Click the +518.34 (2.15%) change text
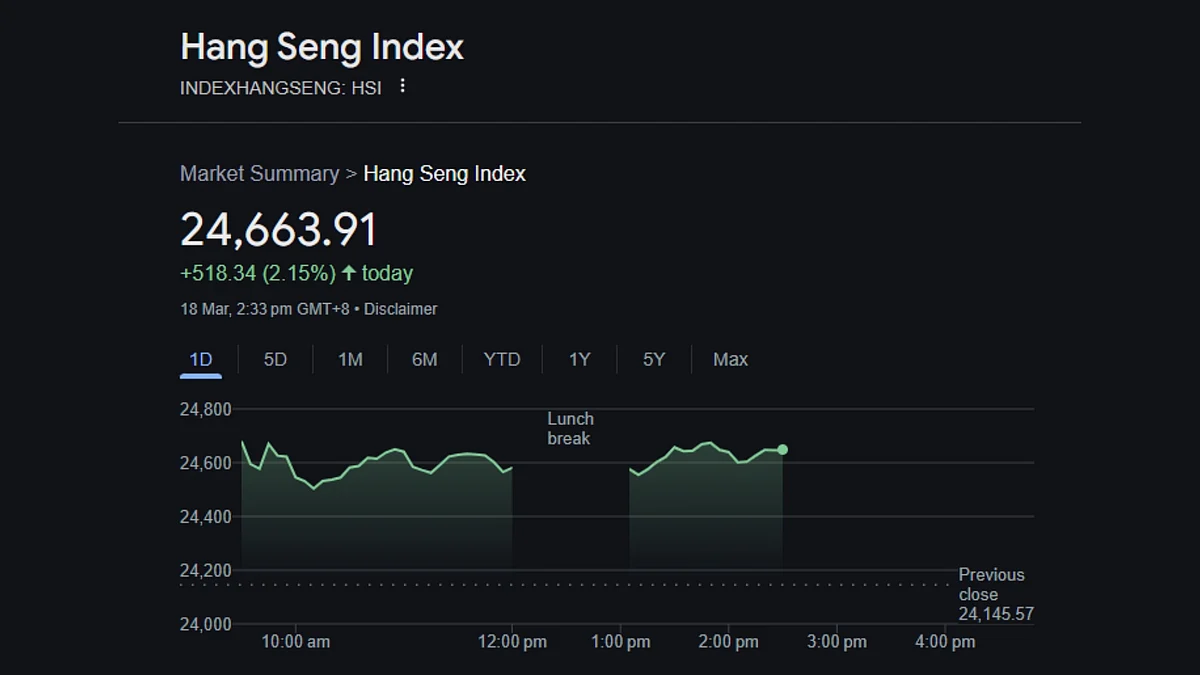This screenshot has width=1200, height=675. [258, 273]
